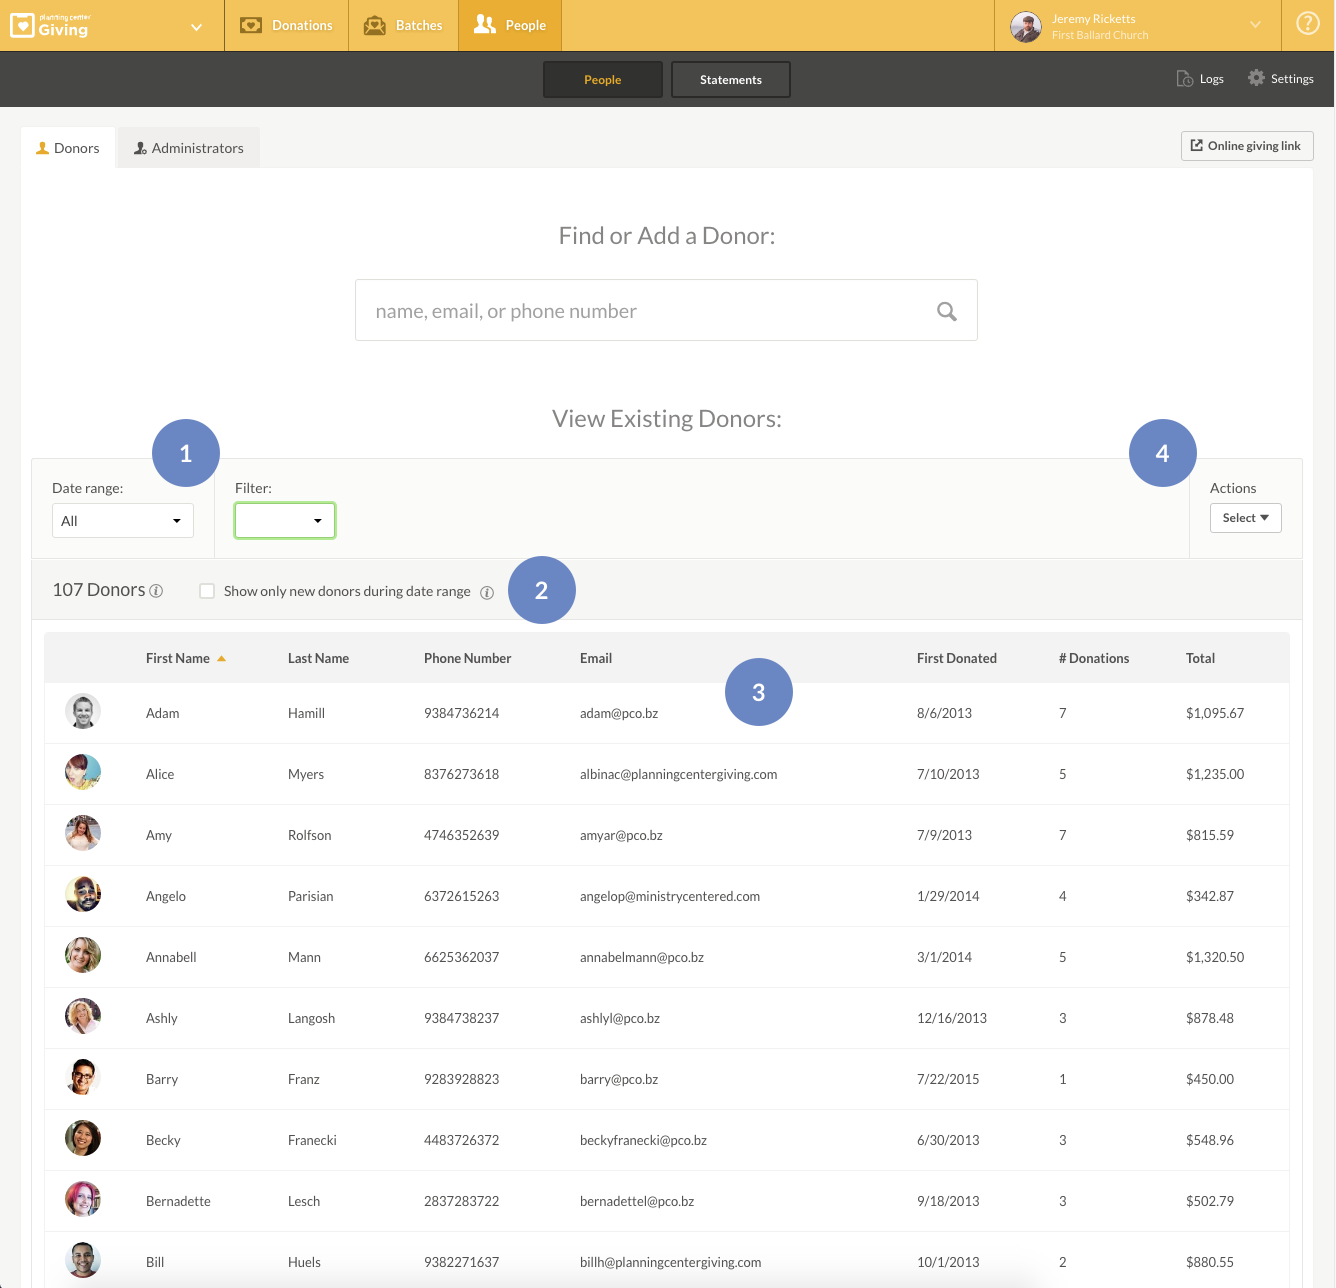
Task: Go to the Donations navigation tab
Action: (287, 25)
